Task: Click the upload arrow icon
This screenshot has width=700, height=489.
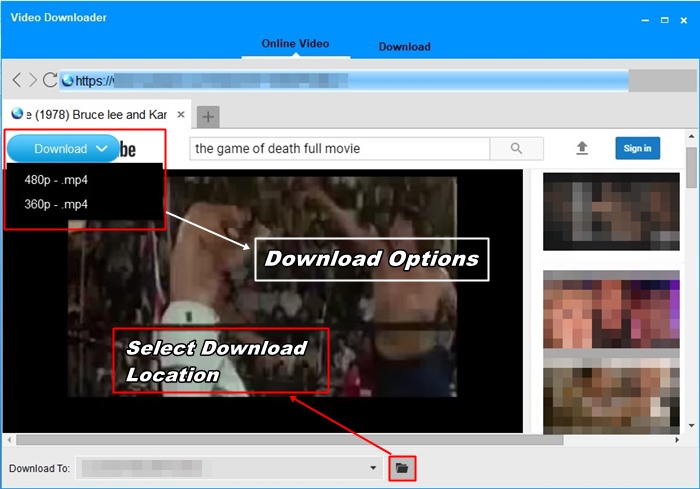Action: pyautogui.click(x=582, y=148)
